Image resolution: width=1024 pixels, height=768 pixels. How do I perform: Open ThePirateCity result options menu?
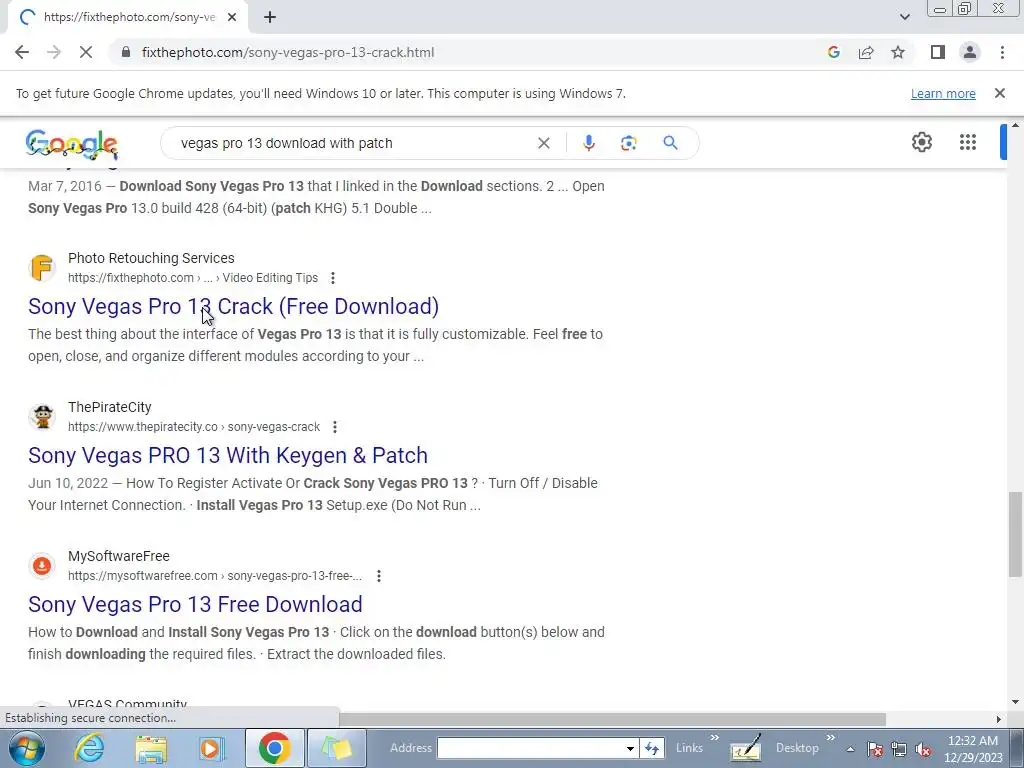pos(335,427)
